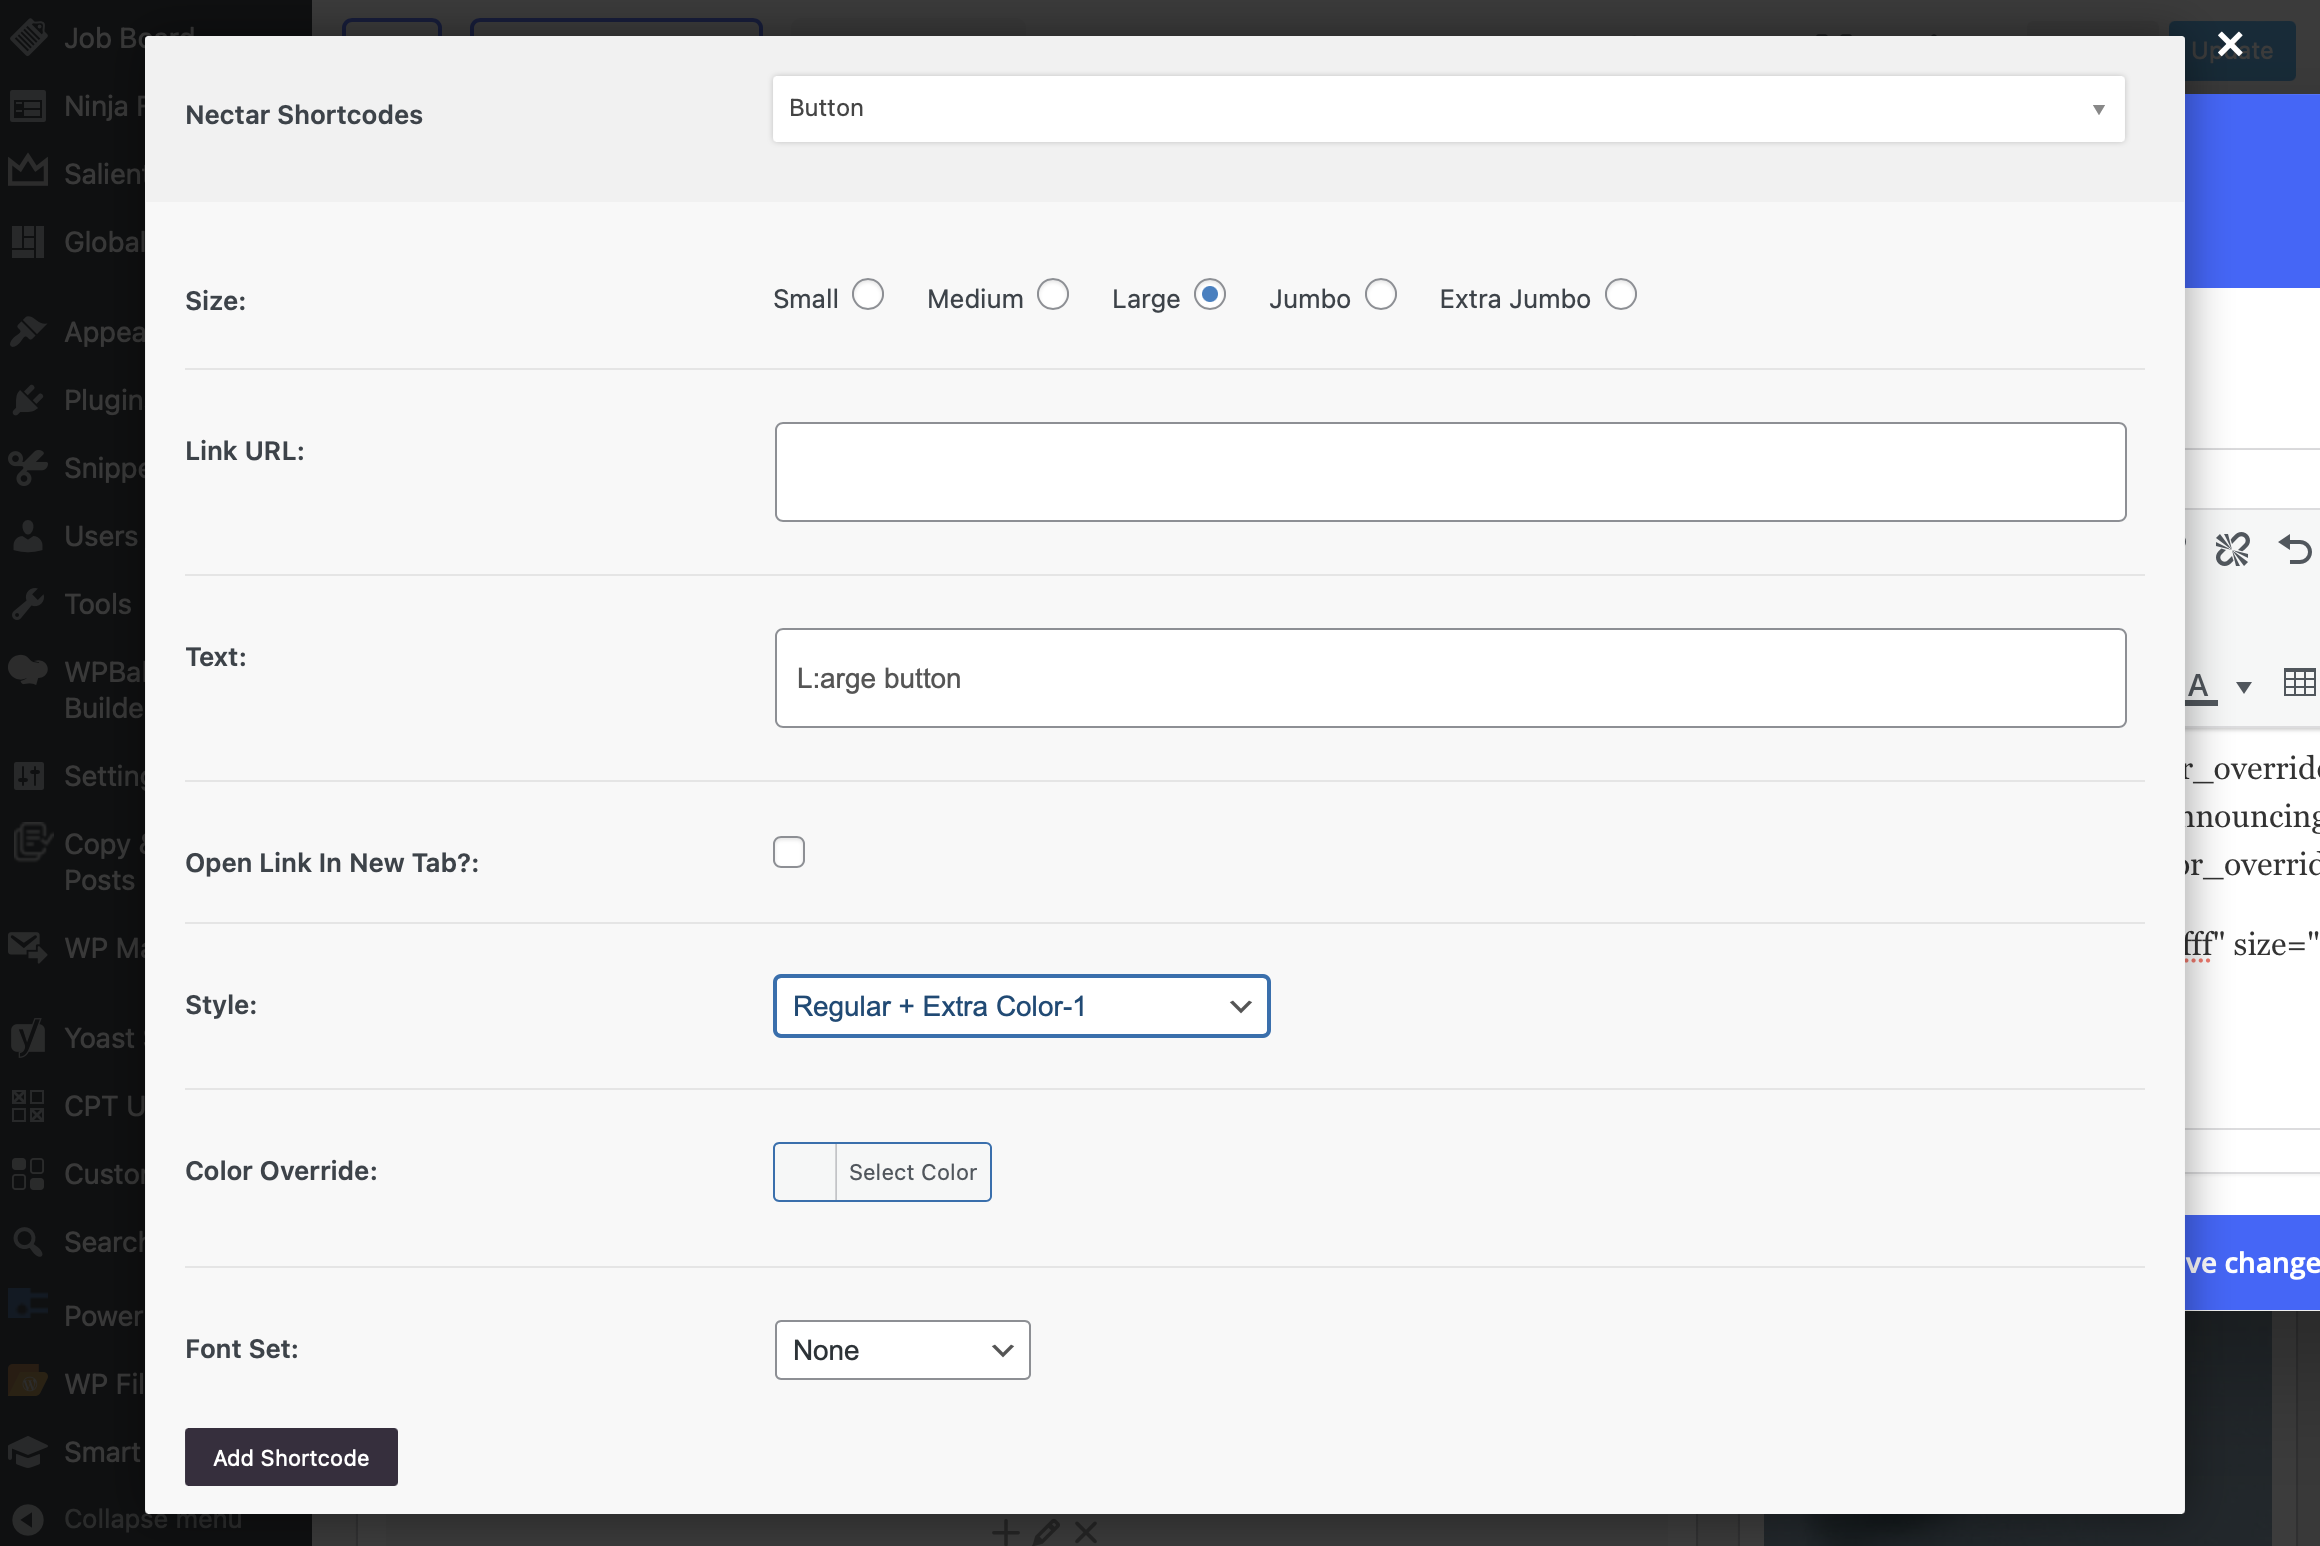Select the Small size radio button
This screenshot has width=2320, height=1546.
(x=868, y=294)
